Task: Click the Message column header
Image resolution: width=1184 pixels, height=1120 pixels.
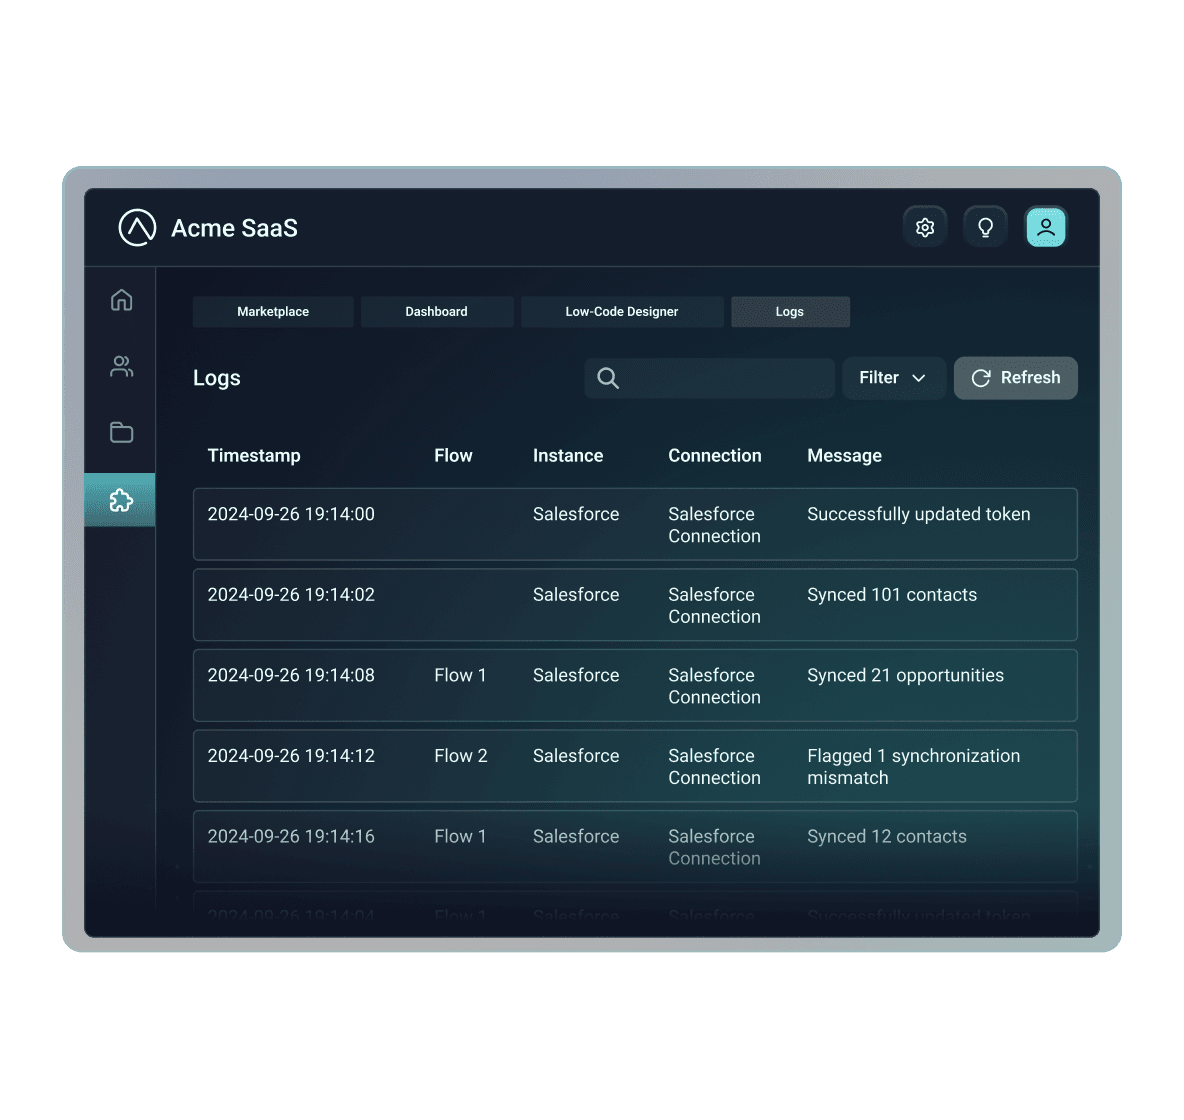Action: point(844,455)
